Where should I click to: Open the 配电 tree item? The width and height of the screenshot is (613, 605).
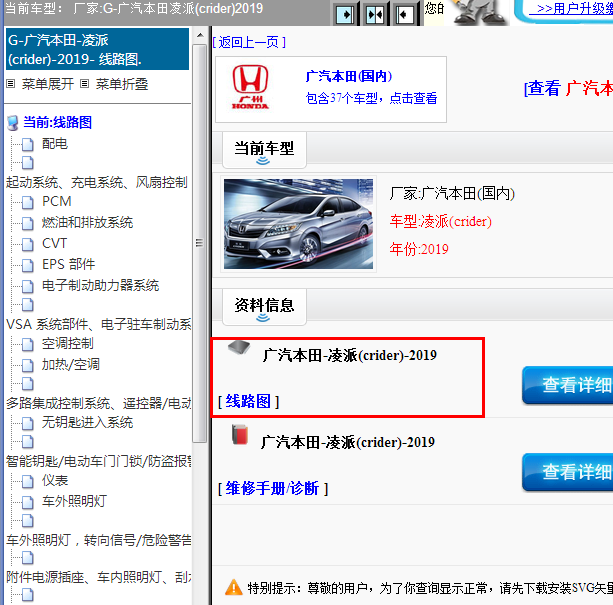(x=55, y=144)
